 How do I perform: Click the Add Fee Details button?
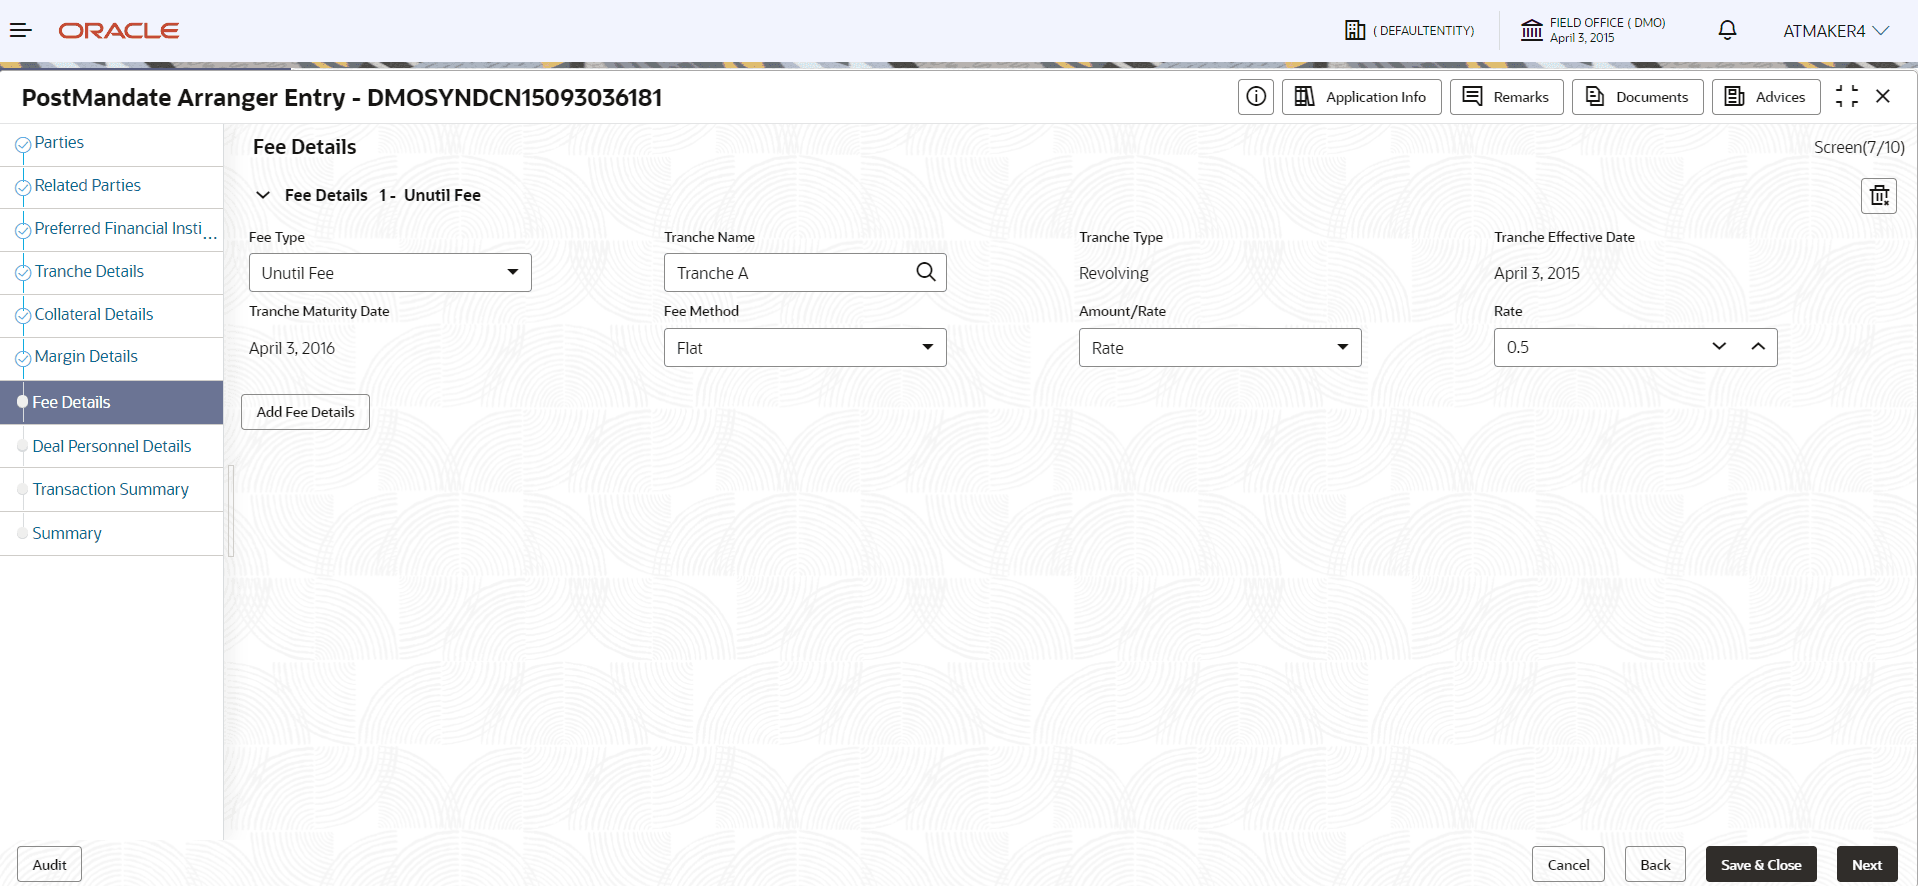click(x=305, y=412)
